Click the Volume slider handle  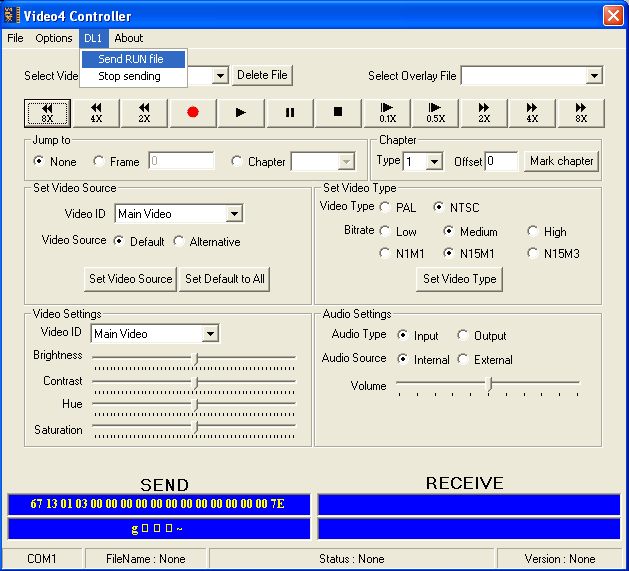(x=489, y=384)
